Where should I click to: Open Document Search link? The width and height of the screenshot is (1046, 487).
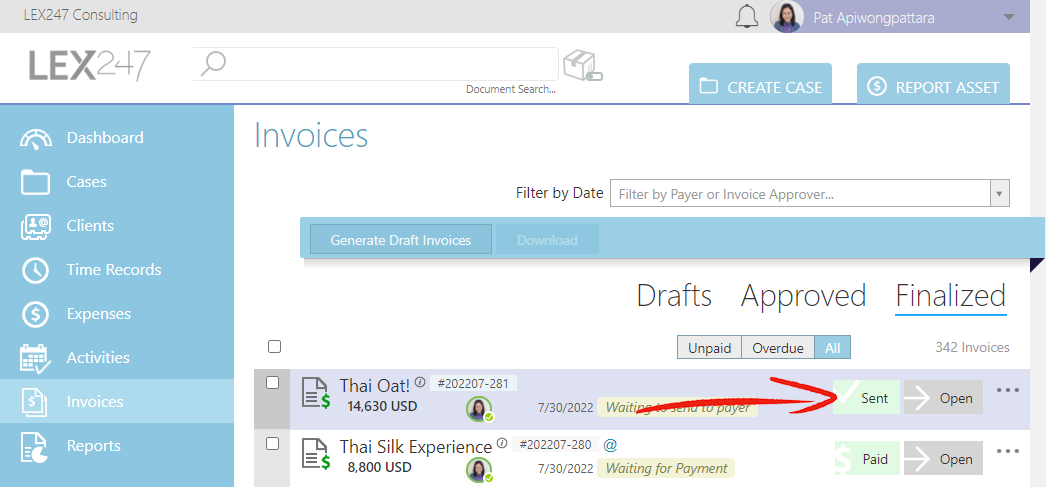point(510,89)
